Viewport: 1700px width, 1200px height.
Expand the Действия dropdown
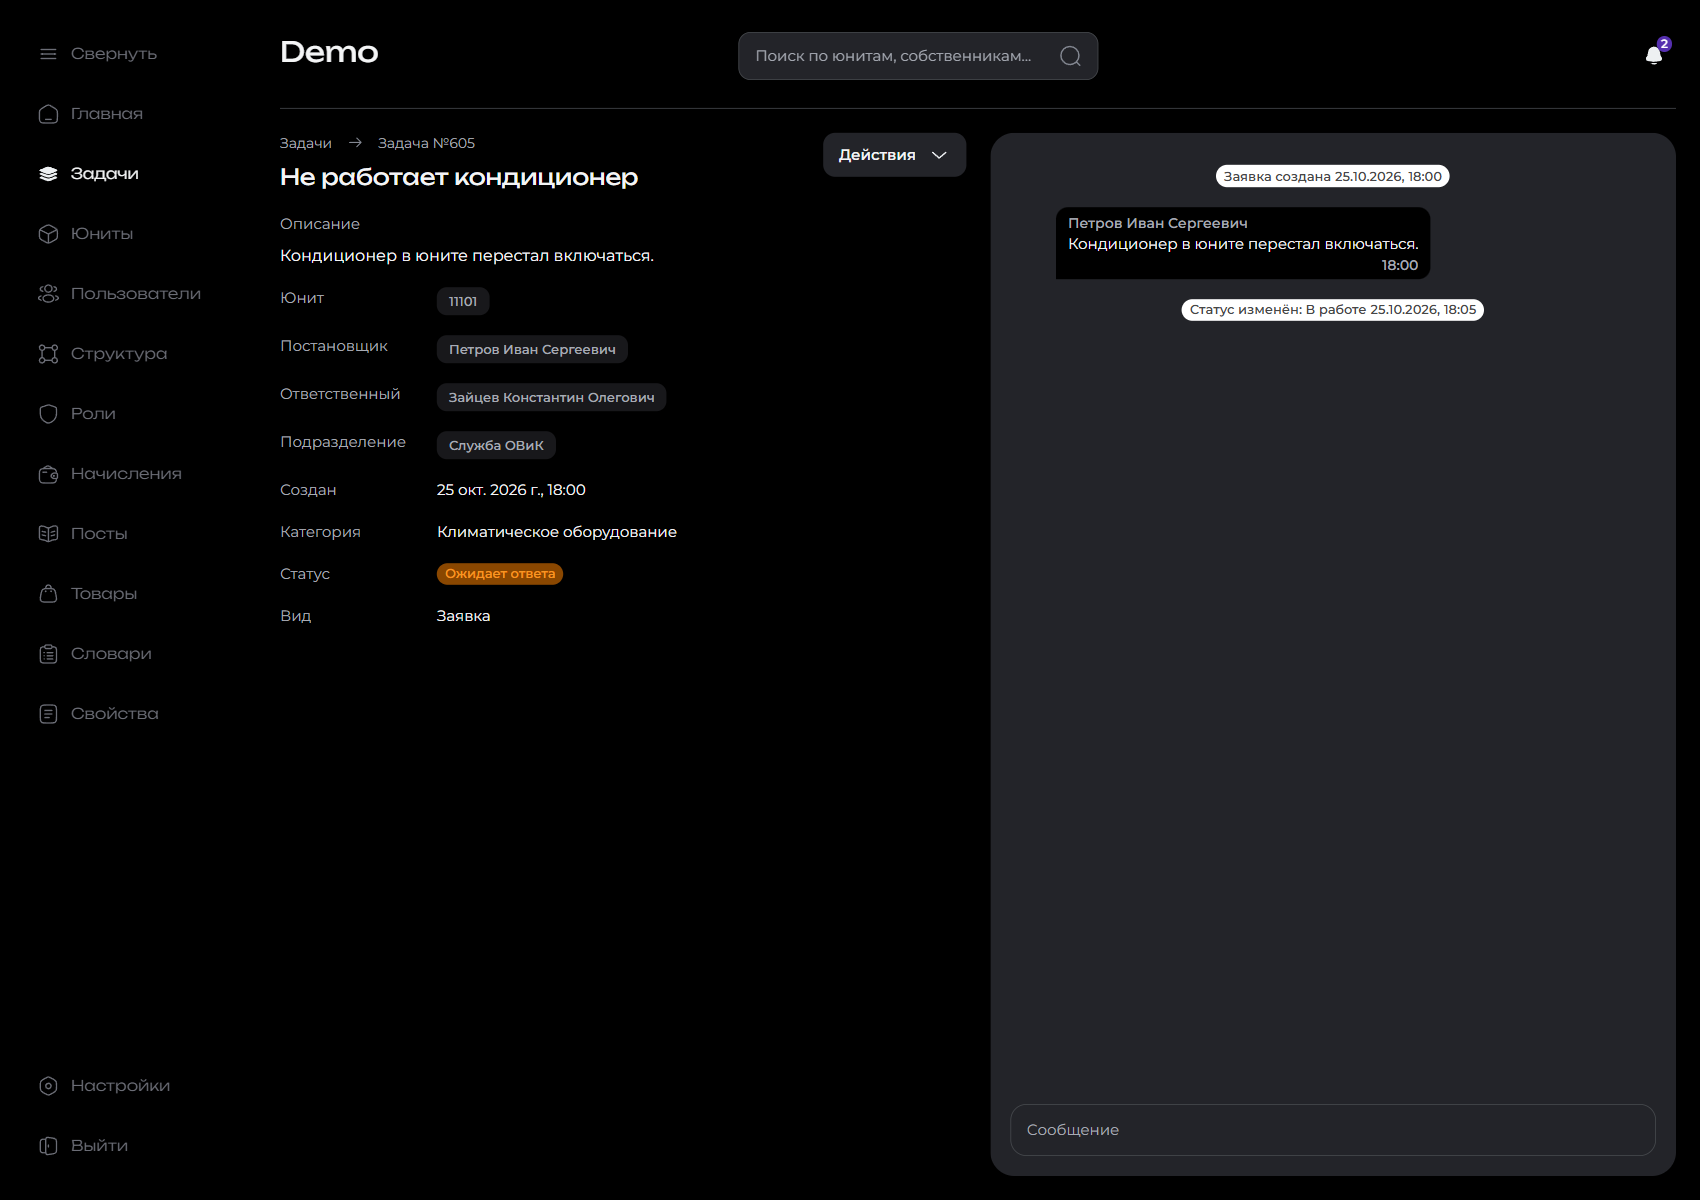(894, 155)
